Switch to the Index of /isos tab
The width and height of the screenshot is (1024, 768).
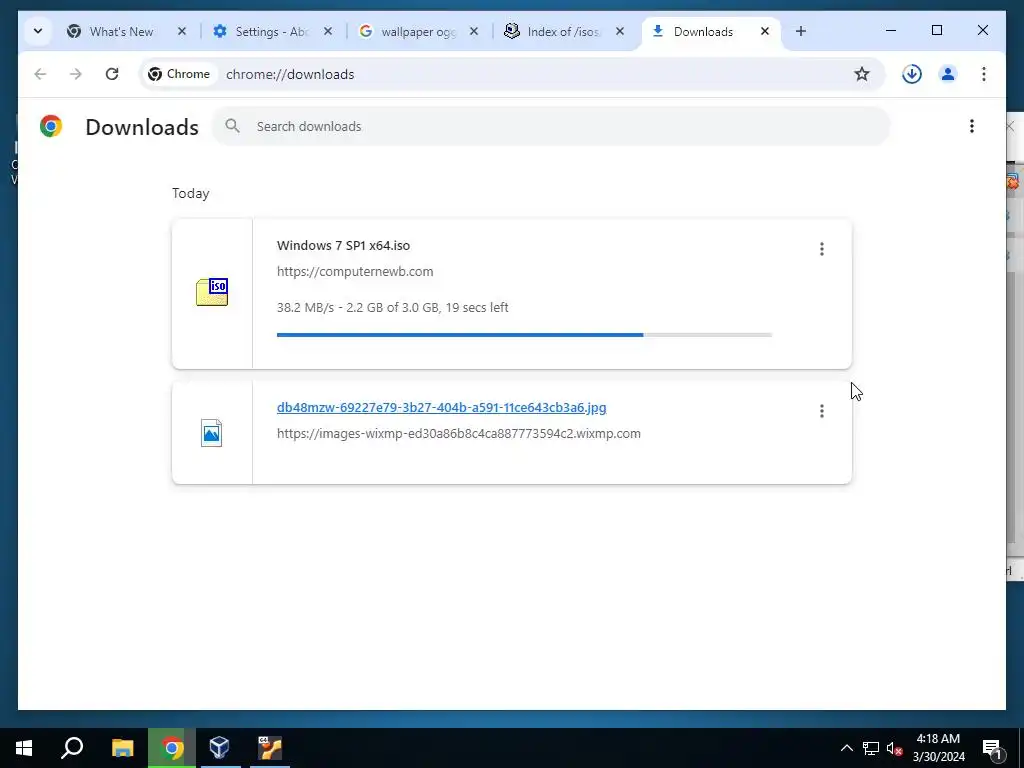(x=565, y=31)
